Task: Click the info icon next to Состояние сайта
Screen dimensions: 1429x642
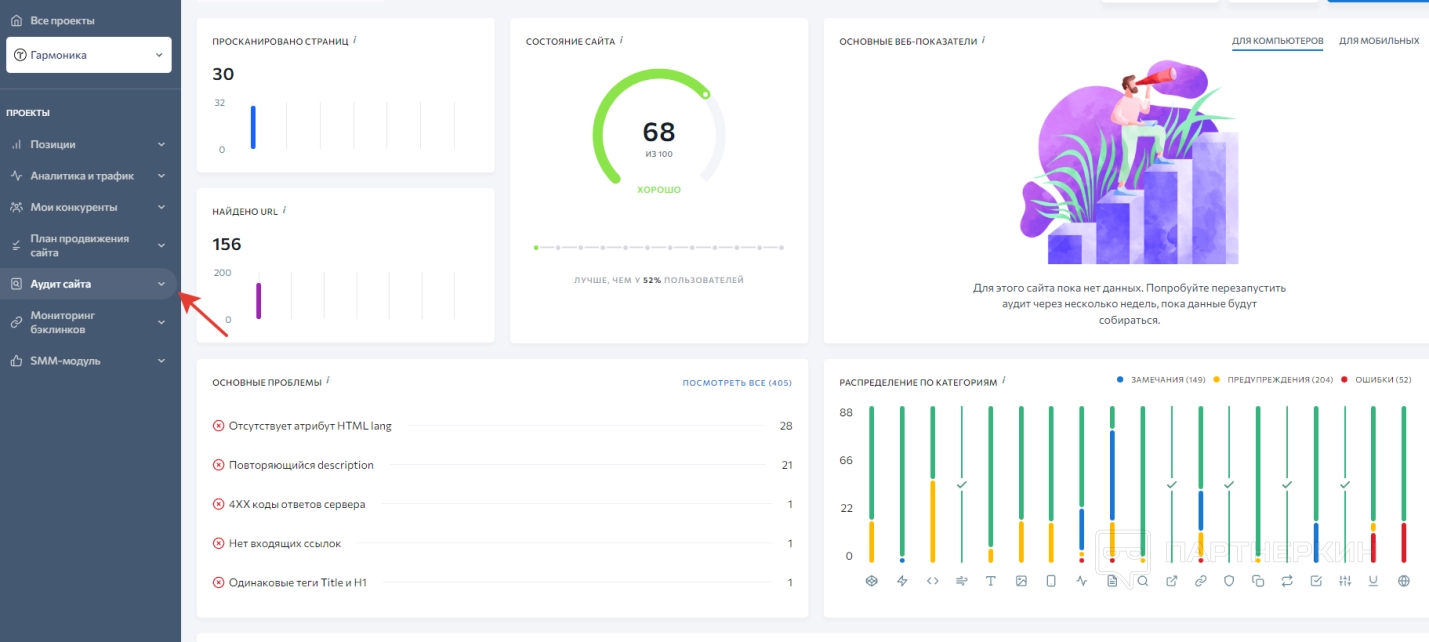Action: (622, 40)
